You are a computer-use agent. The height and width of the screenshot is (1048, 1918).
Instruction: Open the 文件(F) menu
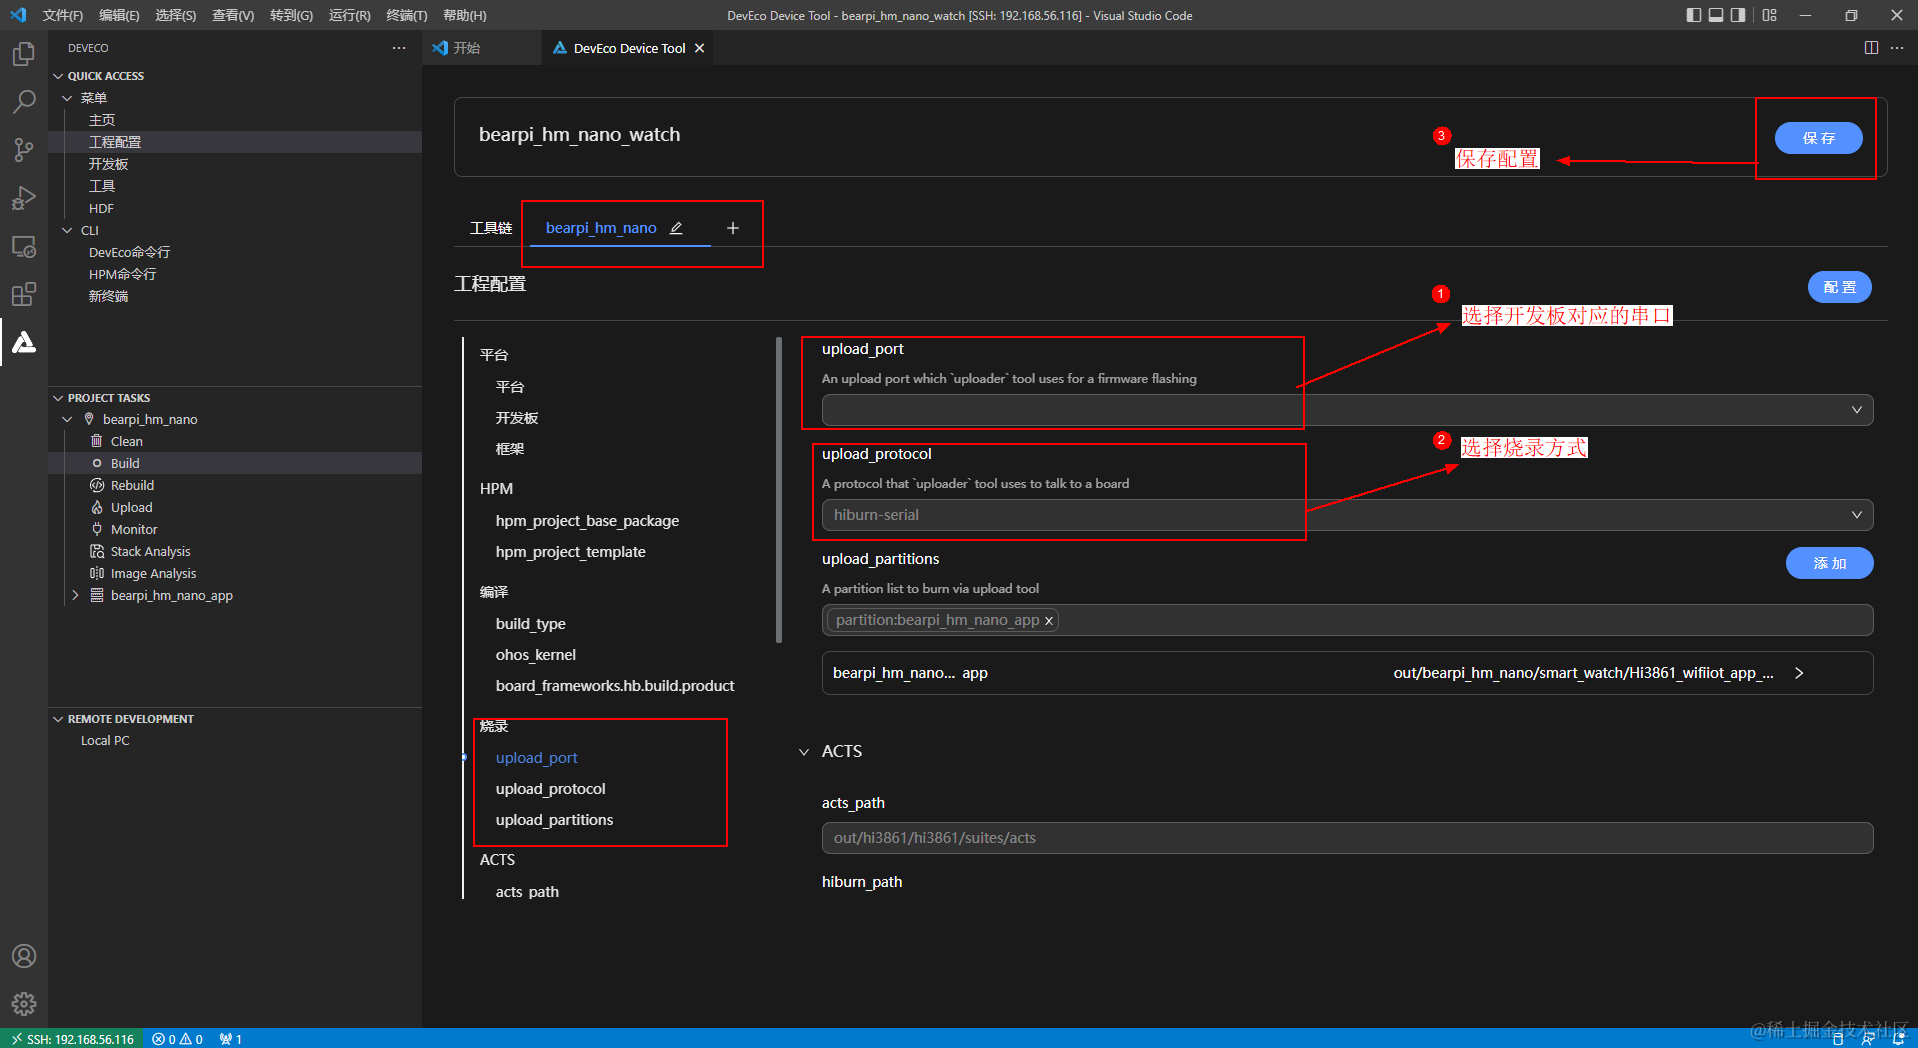click(x=62, y=15)
